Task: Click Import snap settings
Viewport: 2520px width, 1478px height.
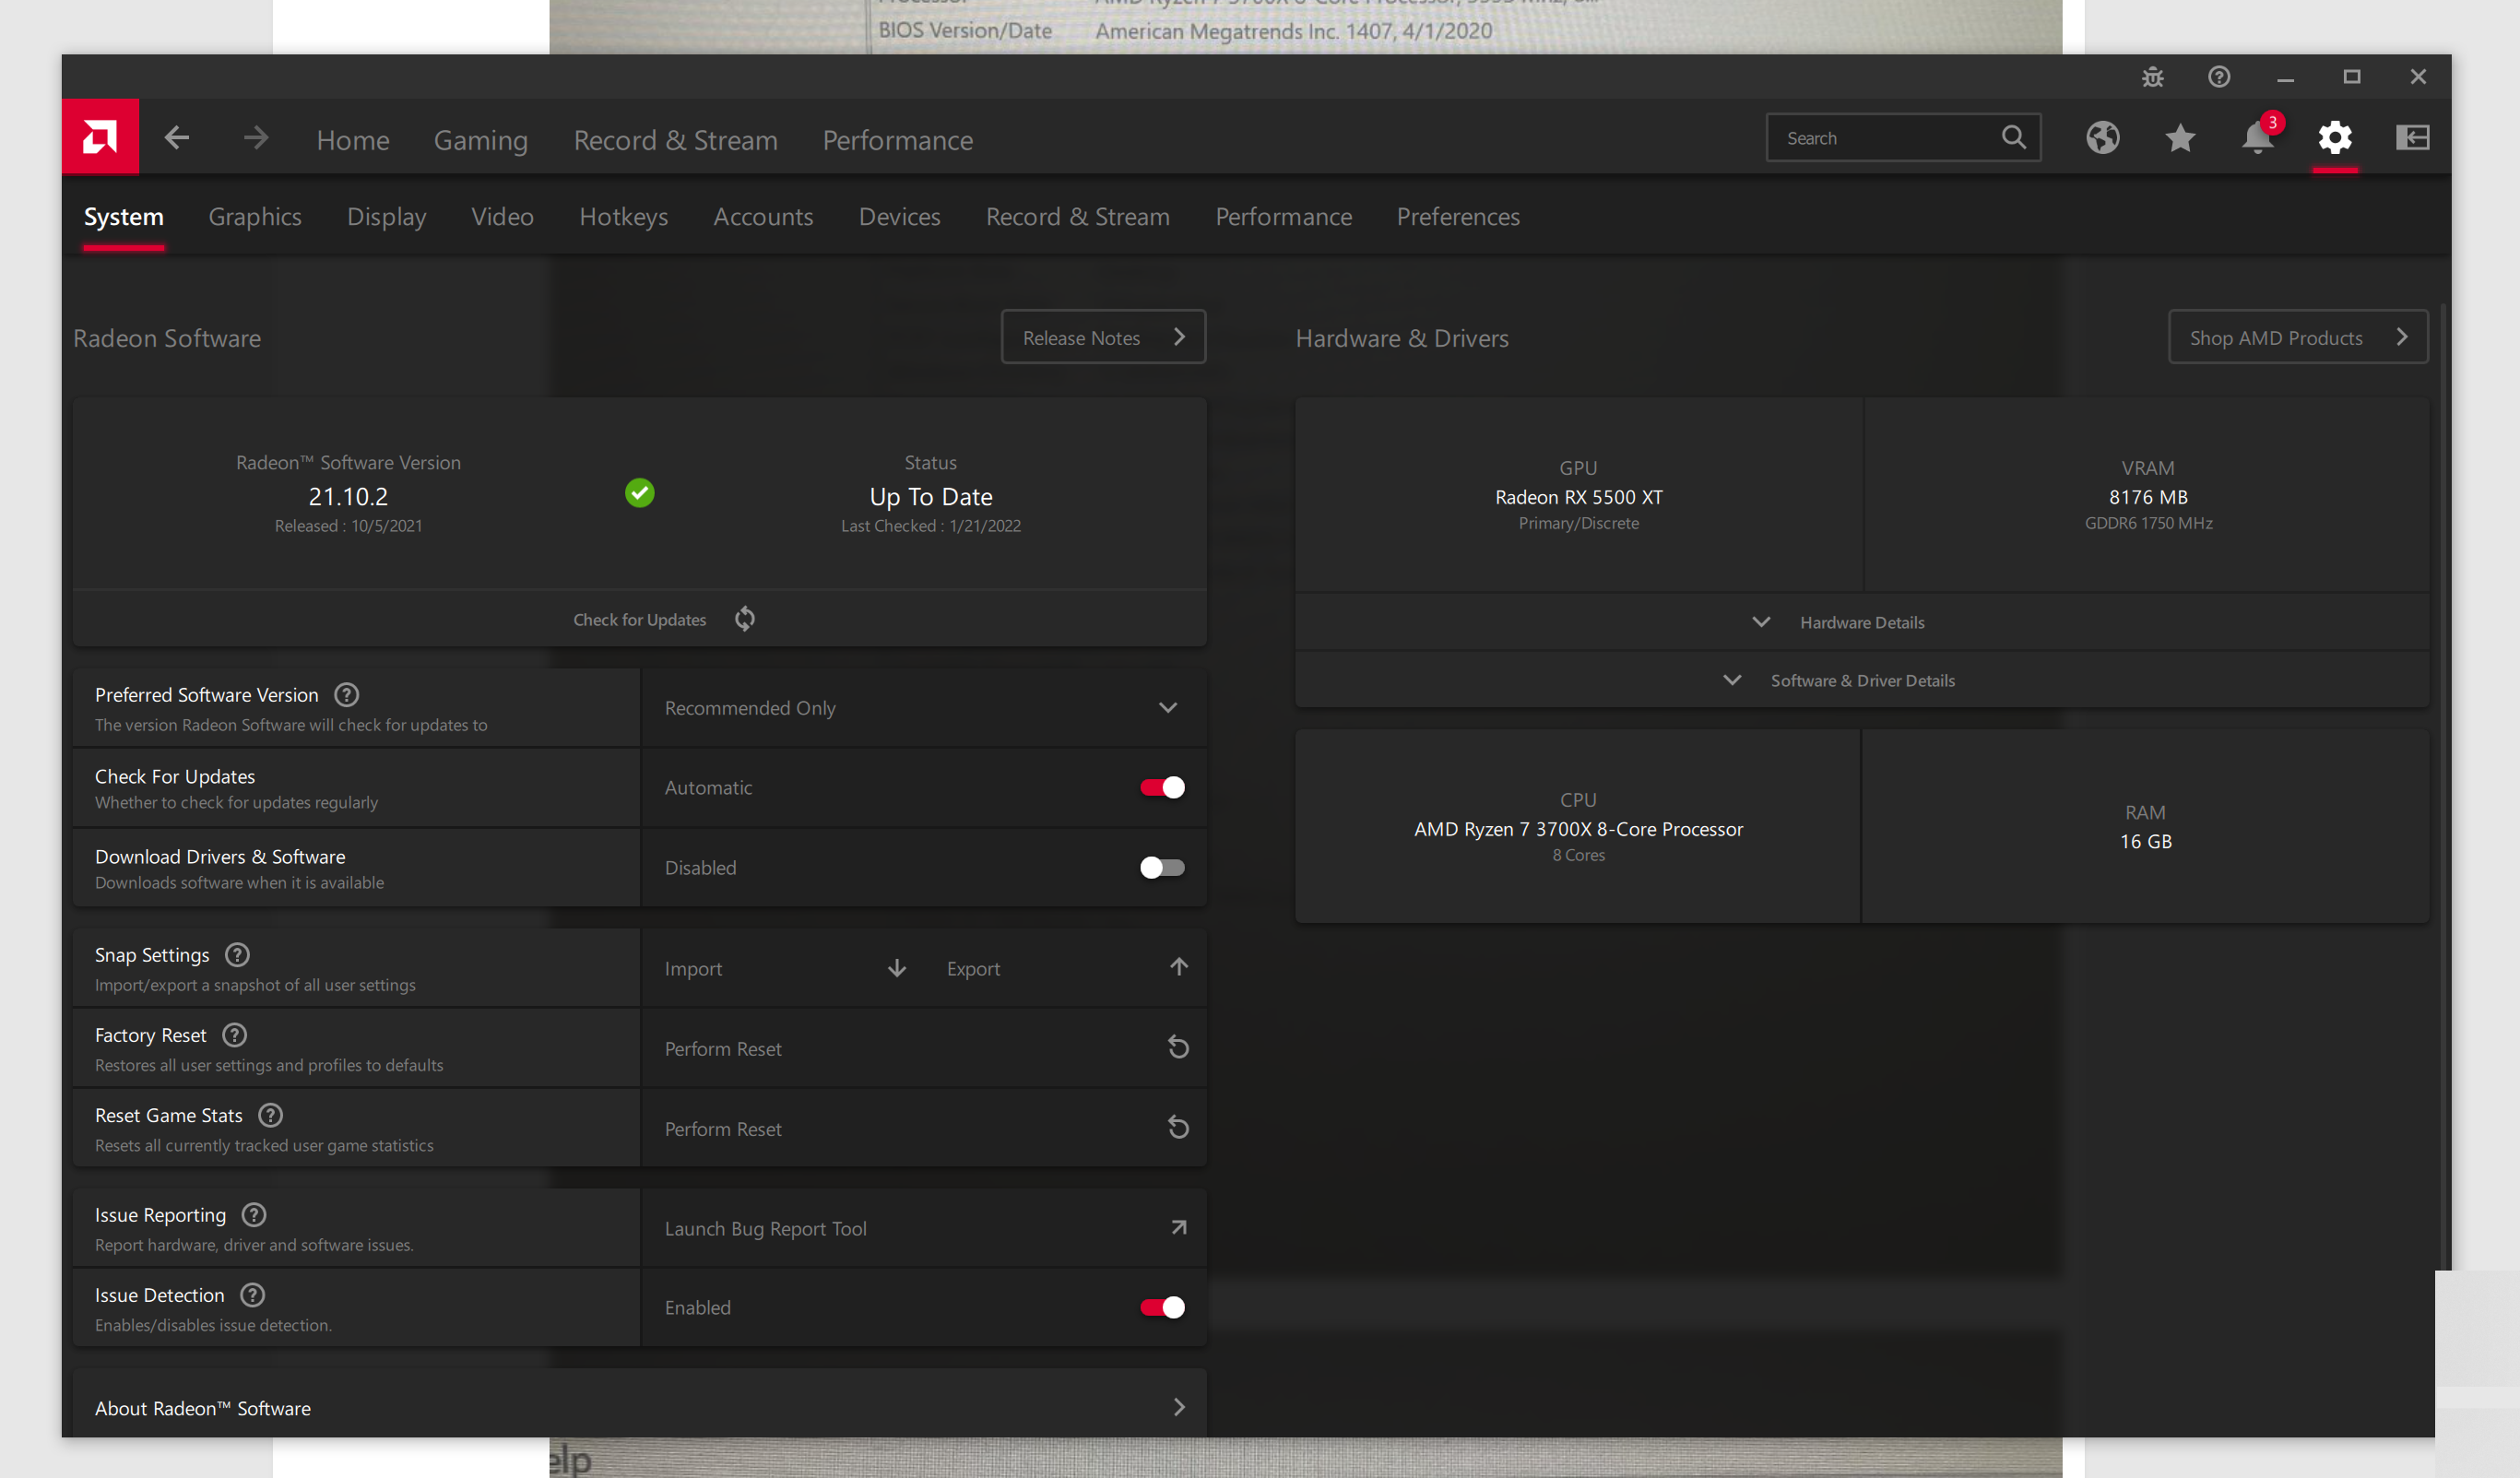Action: click(693, 968)
